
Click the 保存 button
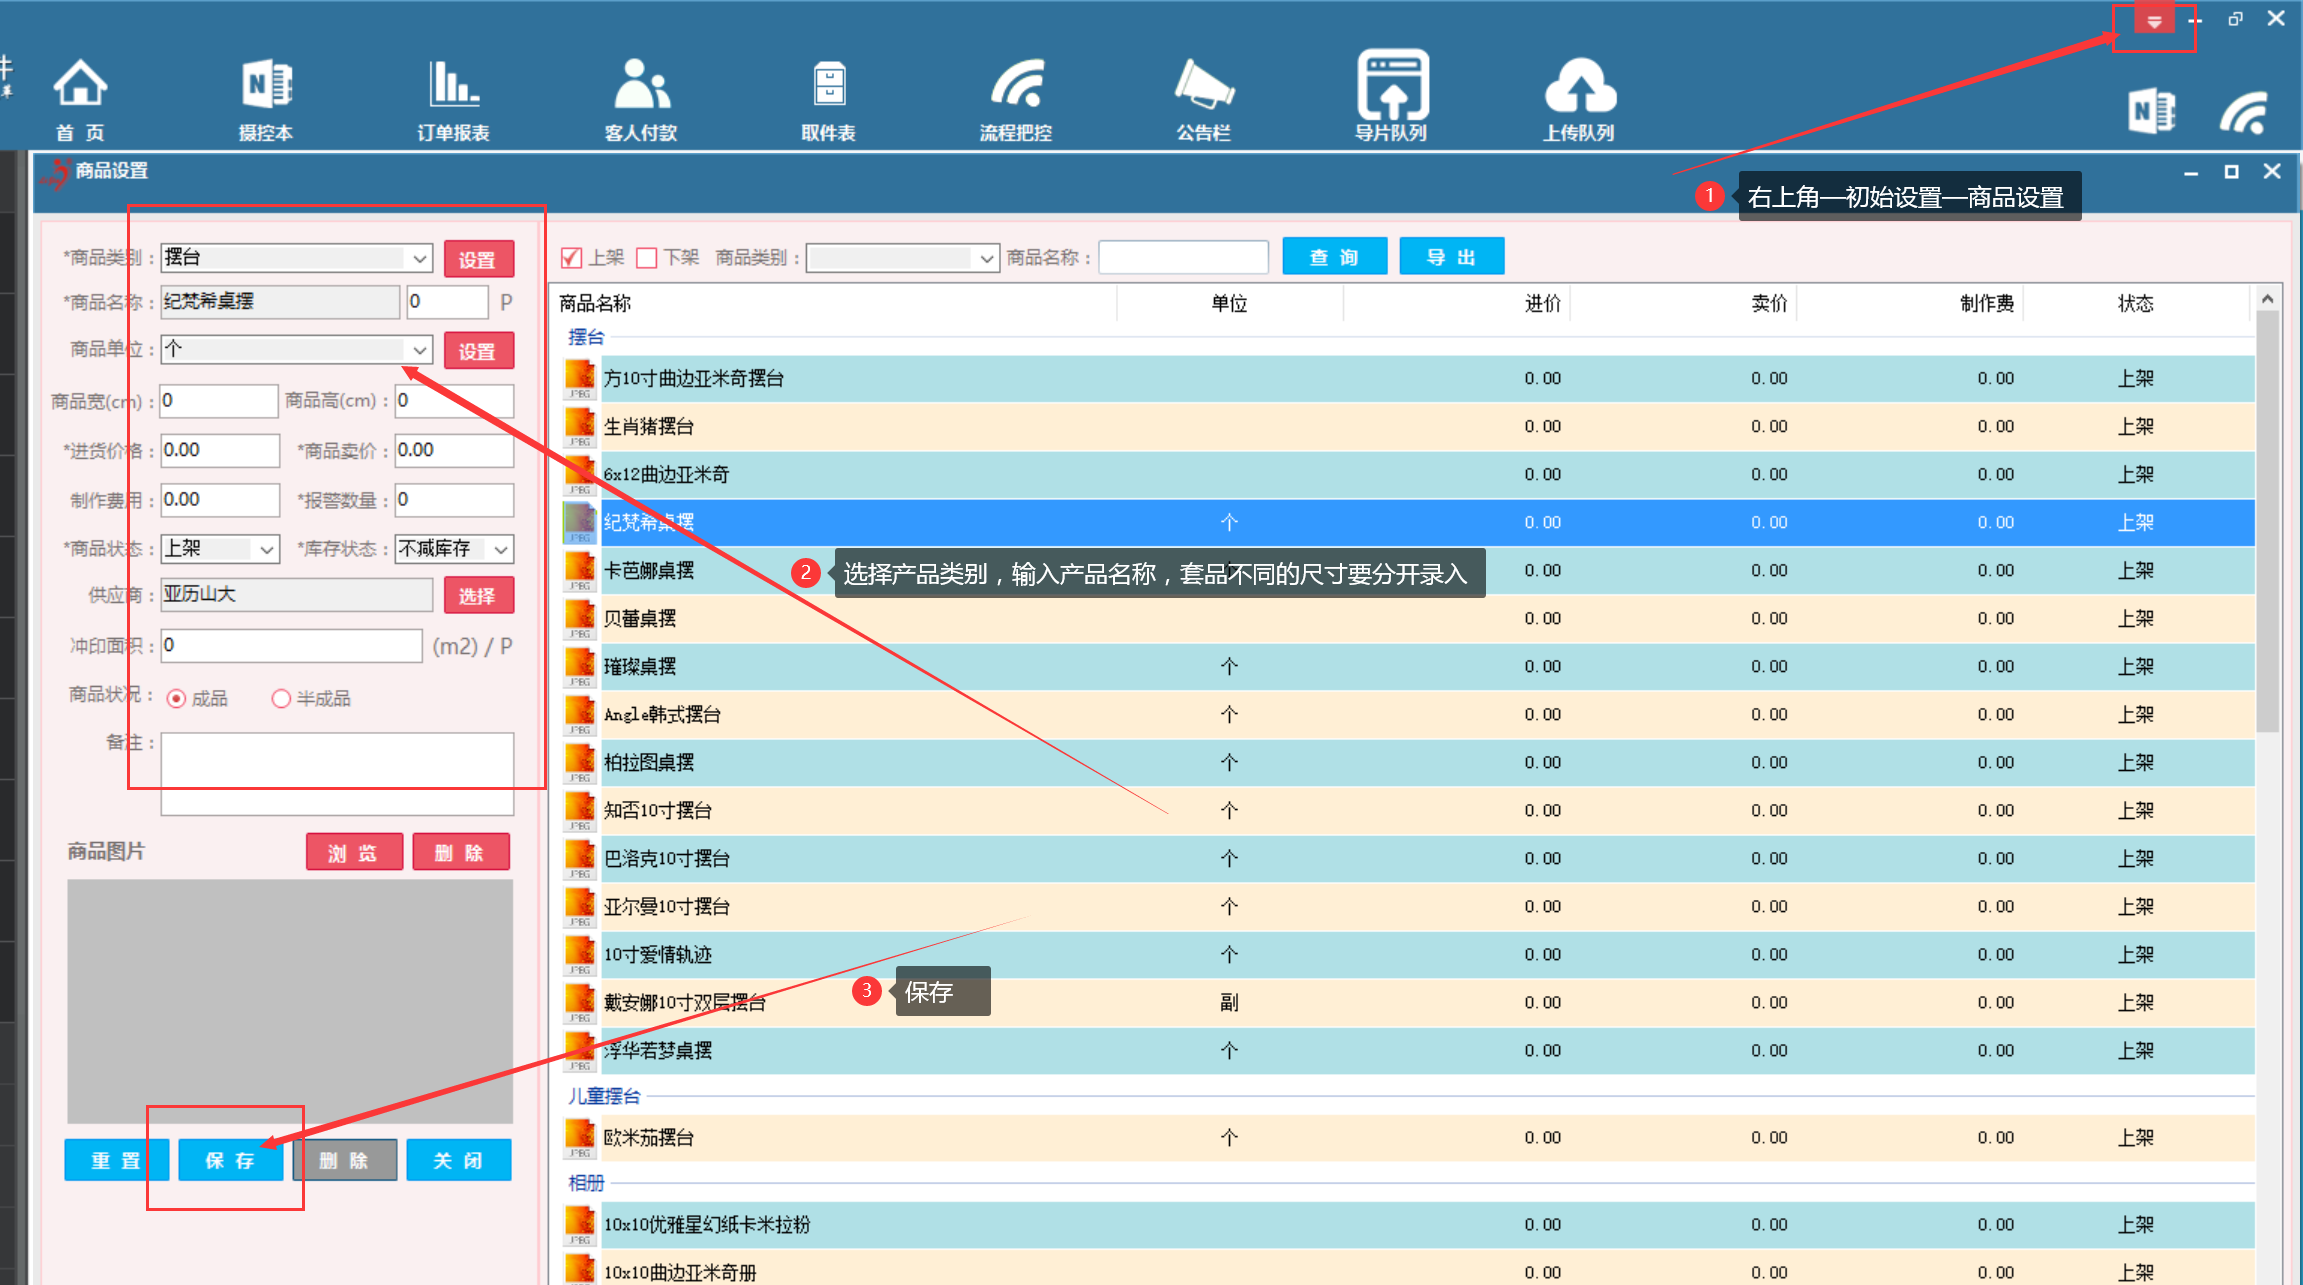(231, 1160)
